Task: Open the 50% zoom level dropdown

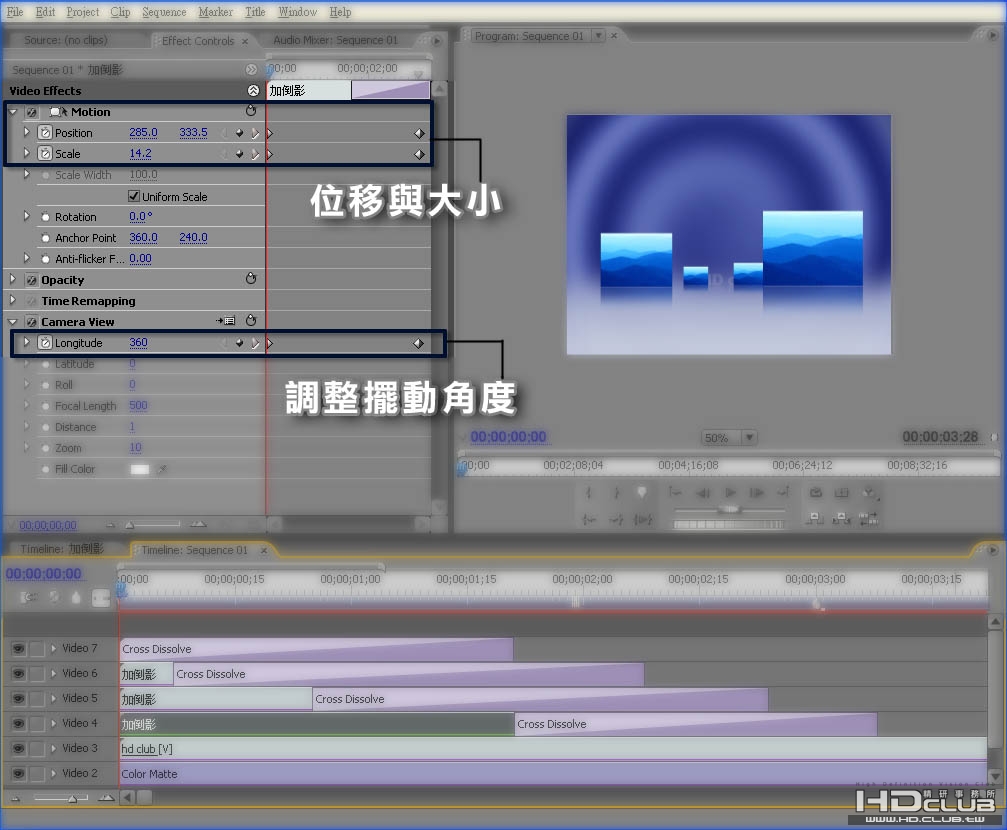Action: point(749,437)
